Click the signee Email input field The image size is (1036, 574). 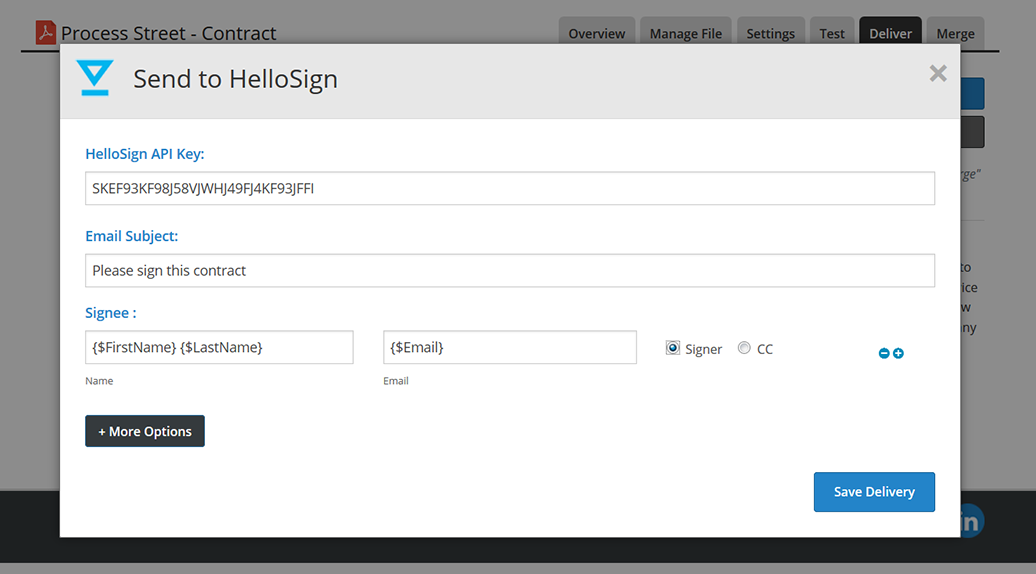click(x=510, y=347)
